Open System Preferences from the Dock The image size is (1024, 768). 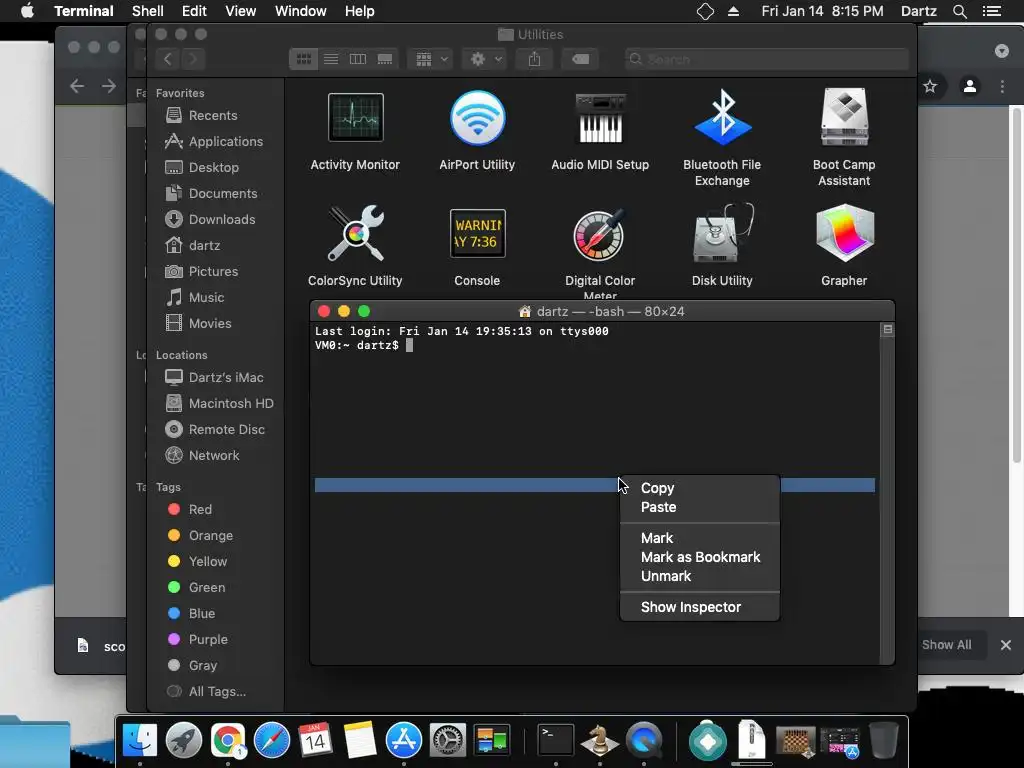pos(447,739)
